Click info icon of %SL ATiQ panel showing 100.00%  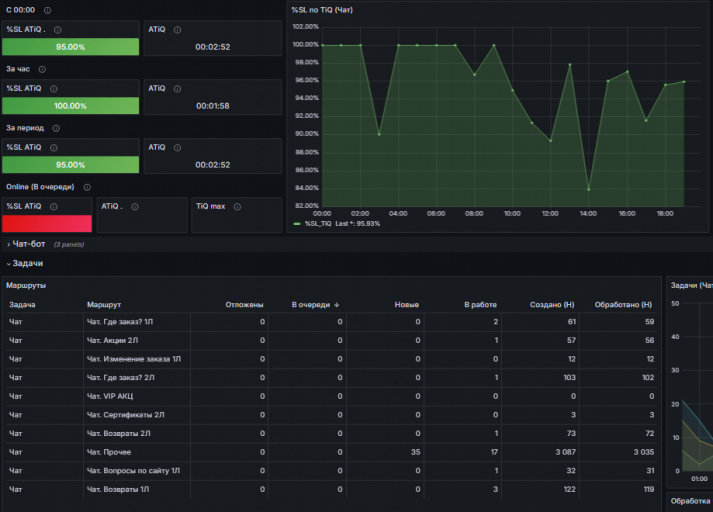[x=52, y=89]
